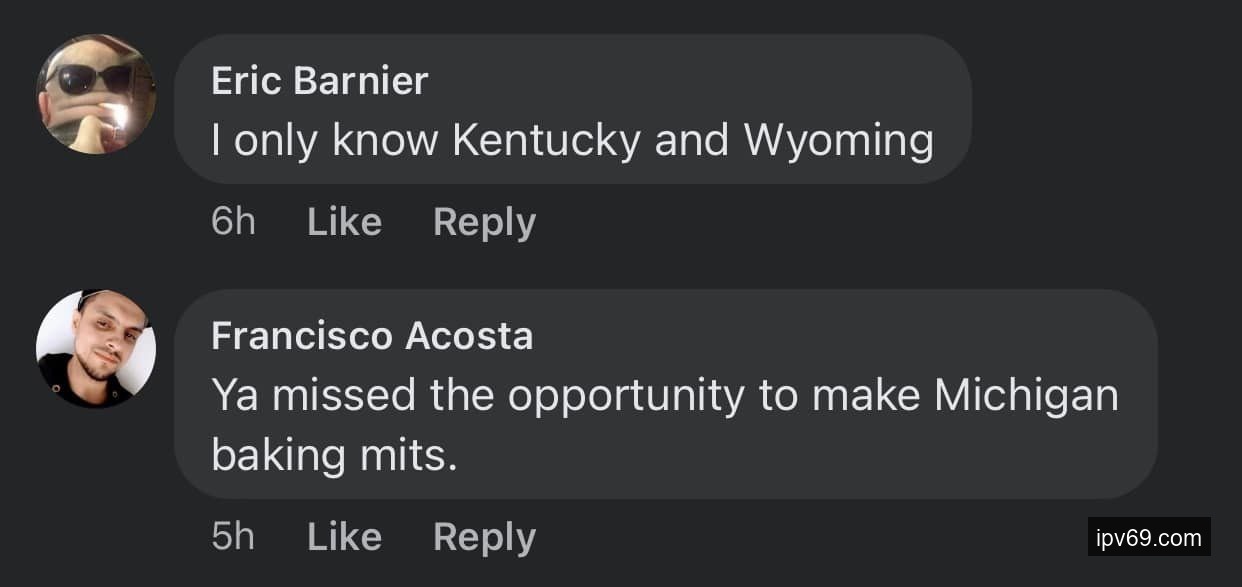The width and height of the screenshot is (1242, 587).
Task: Click the Eric Barnier name link
Action: pyautogui.click(x=320, y=81)
